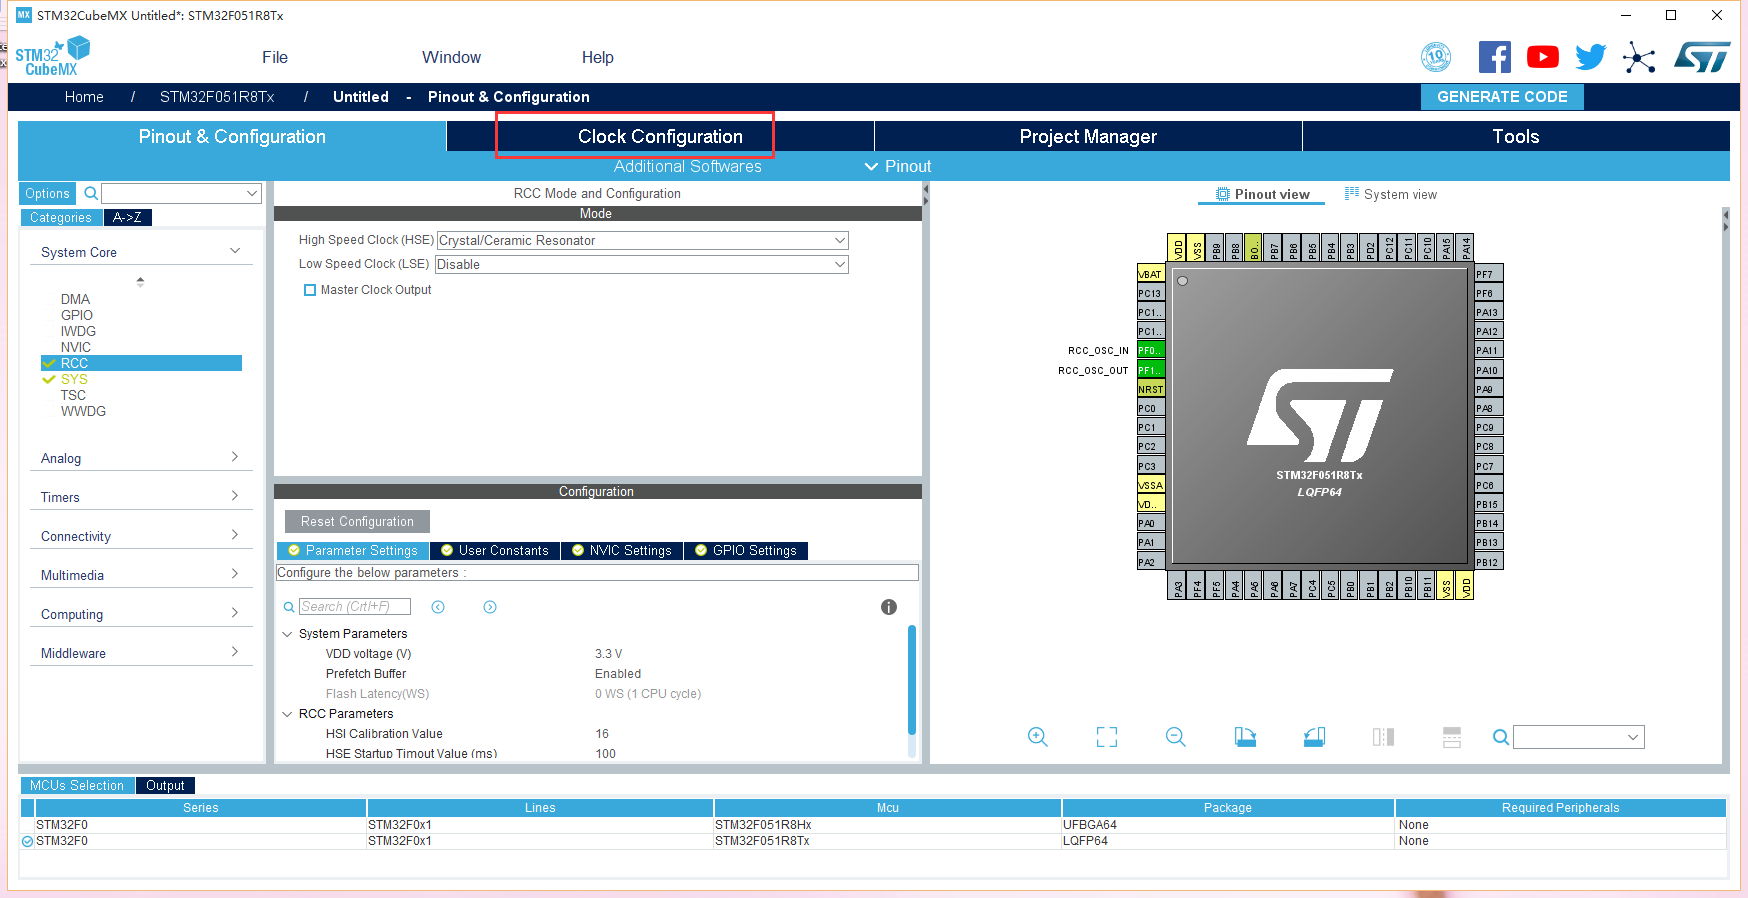Open the Pinout dropdown menu
This screenshot has width=1748, height=898.
[x=898, y=166]
